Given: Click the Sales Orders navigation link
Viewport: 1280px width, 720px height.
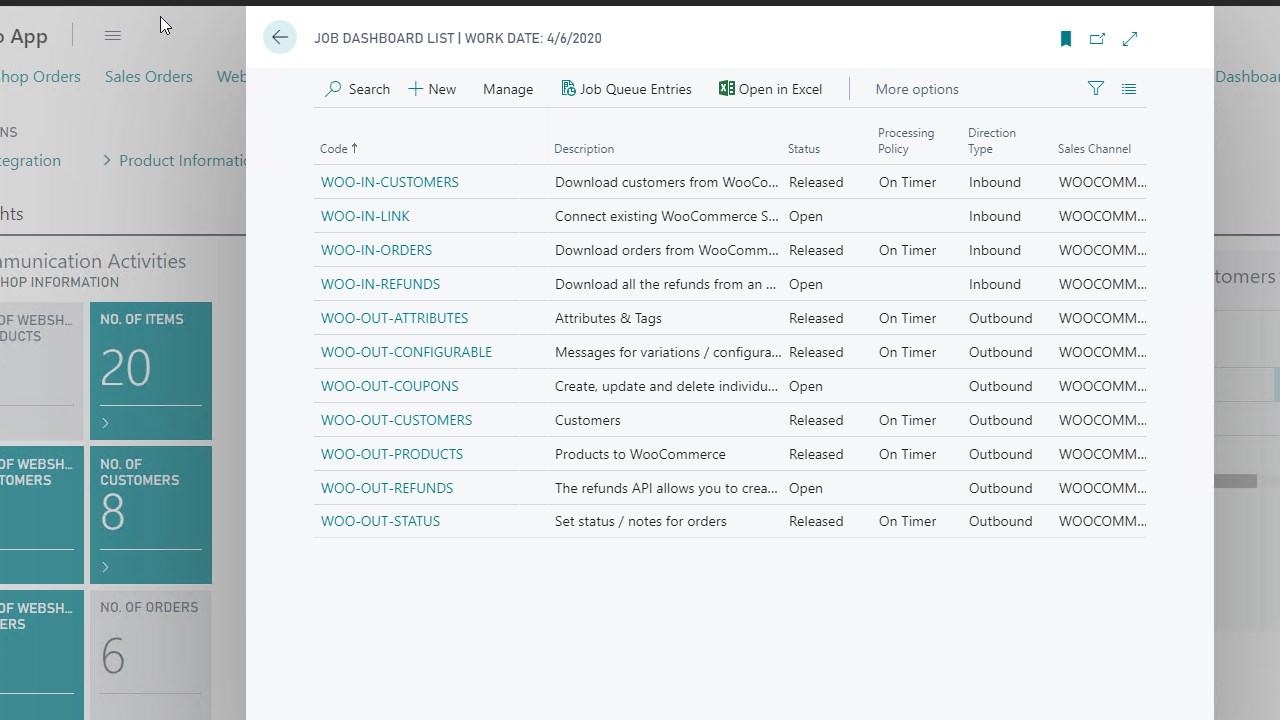Looking at the screenshot, I should tap(148, 76).
